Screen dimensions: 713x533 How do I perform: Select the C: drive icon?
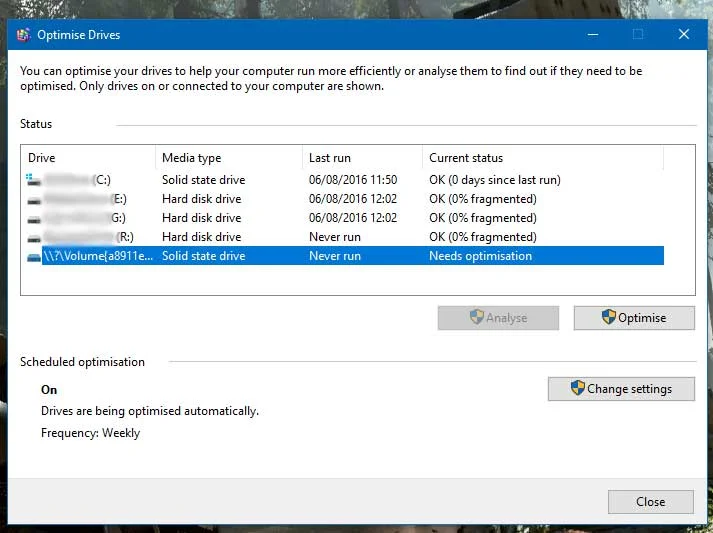coord(33,180)
